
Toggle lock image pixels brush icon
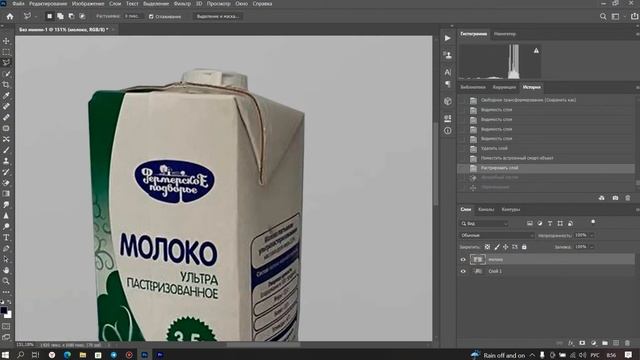click(x=497, y=247)
